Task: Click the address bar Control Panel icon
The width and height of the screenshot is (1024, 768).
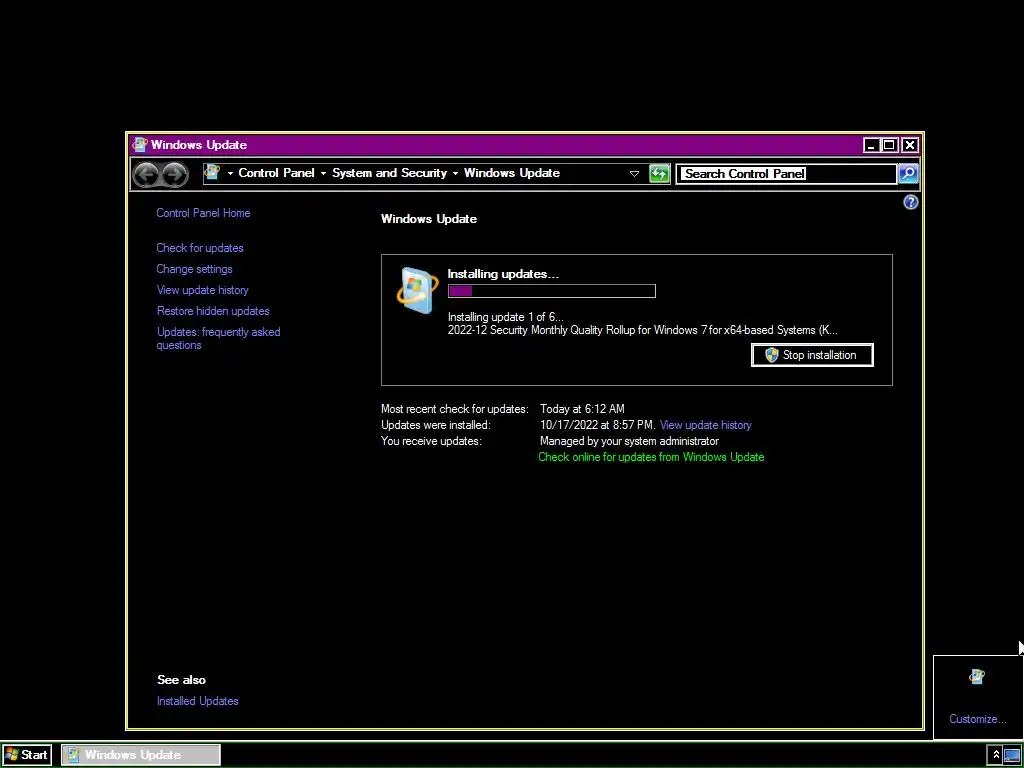Action: point(212,172)
